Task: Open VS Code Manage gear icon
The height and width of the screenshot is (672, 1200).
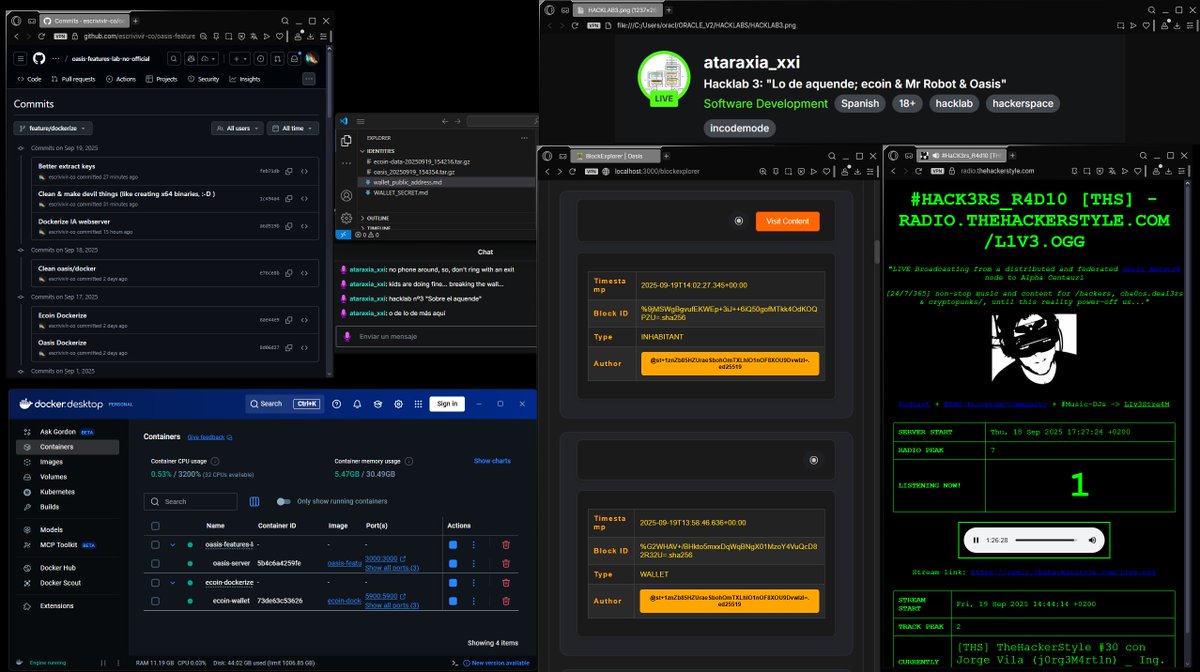Action: [x=346, y=217]
